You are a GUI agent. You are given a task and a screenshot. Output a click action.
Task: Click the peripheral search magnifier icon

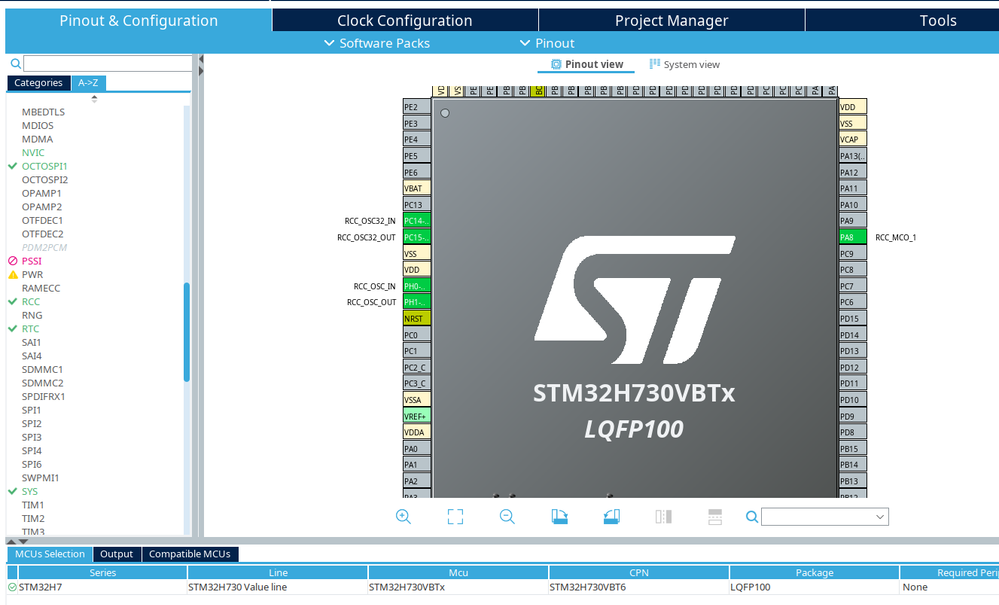coord(15,63)
